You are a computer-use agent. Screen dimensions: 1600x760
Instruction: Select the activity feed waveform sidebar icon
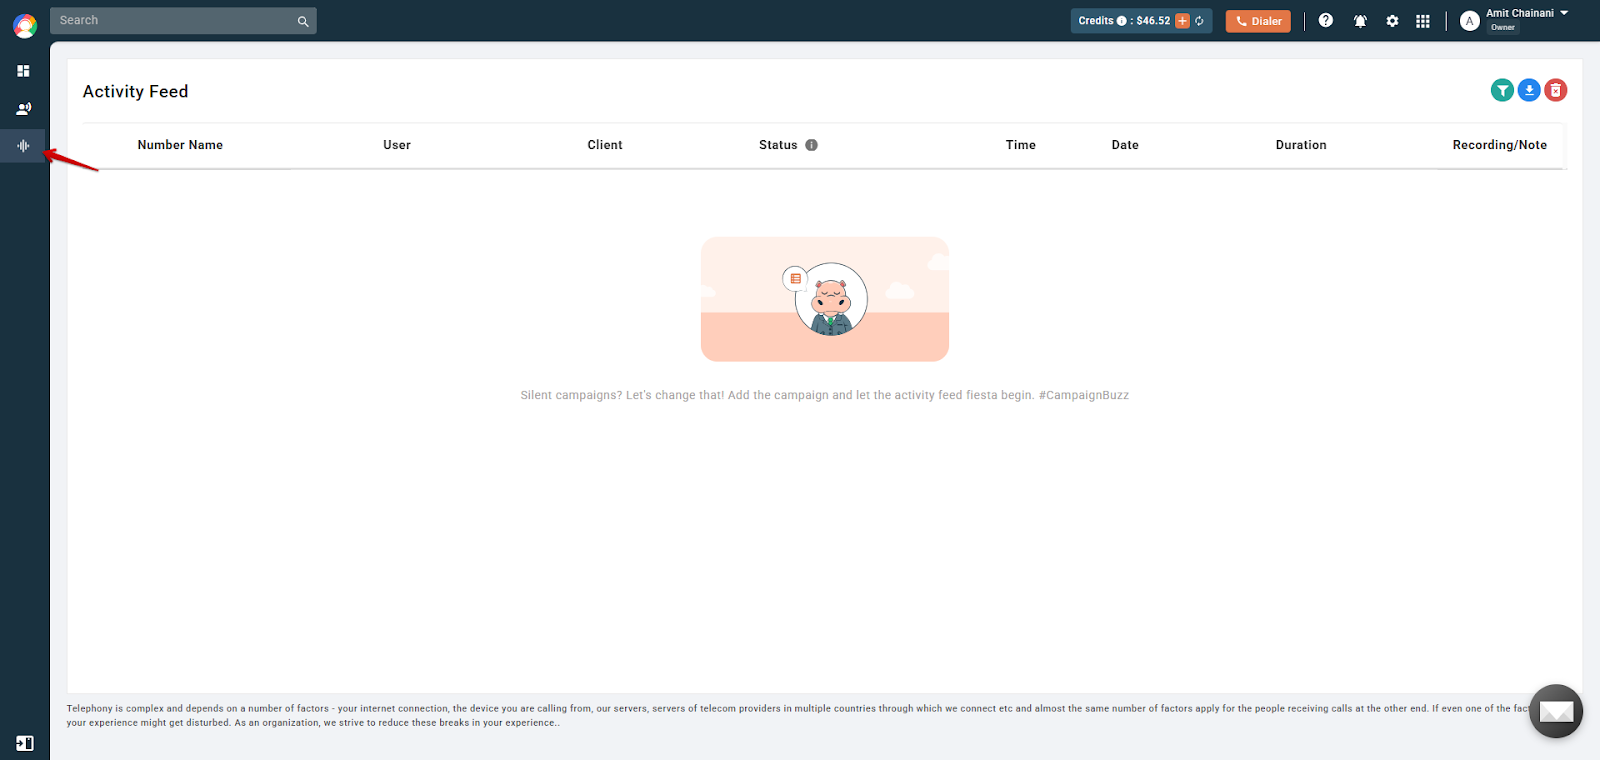pyautogui.click(x=23, y=146)
